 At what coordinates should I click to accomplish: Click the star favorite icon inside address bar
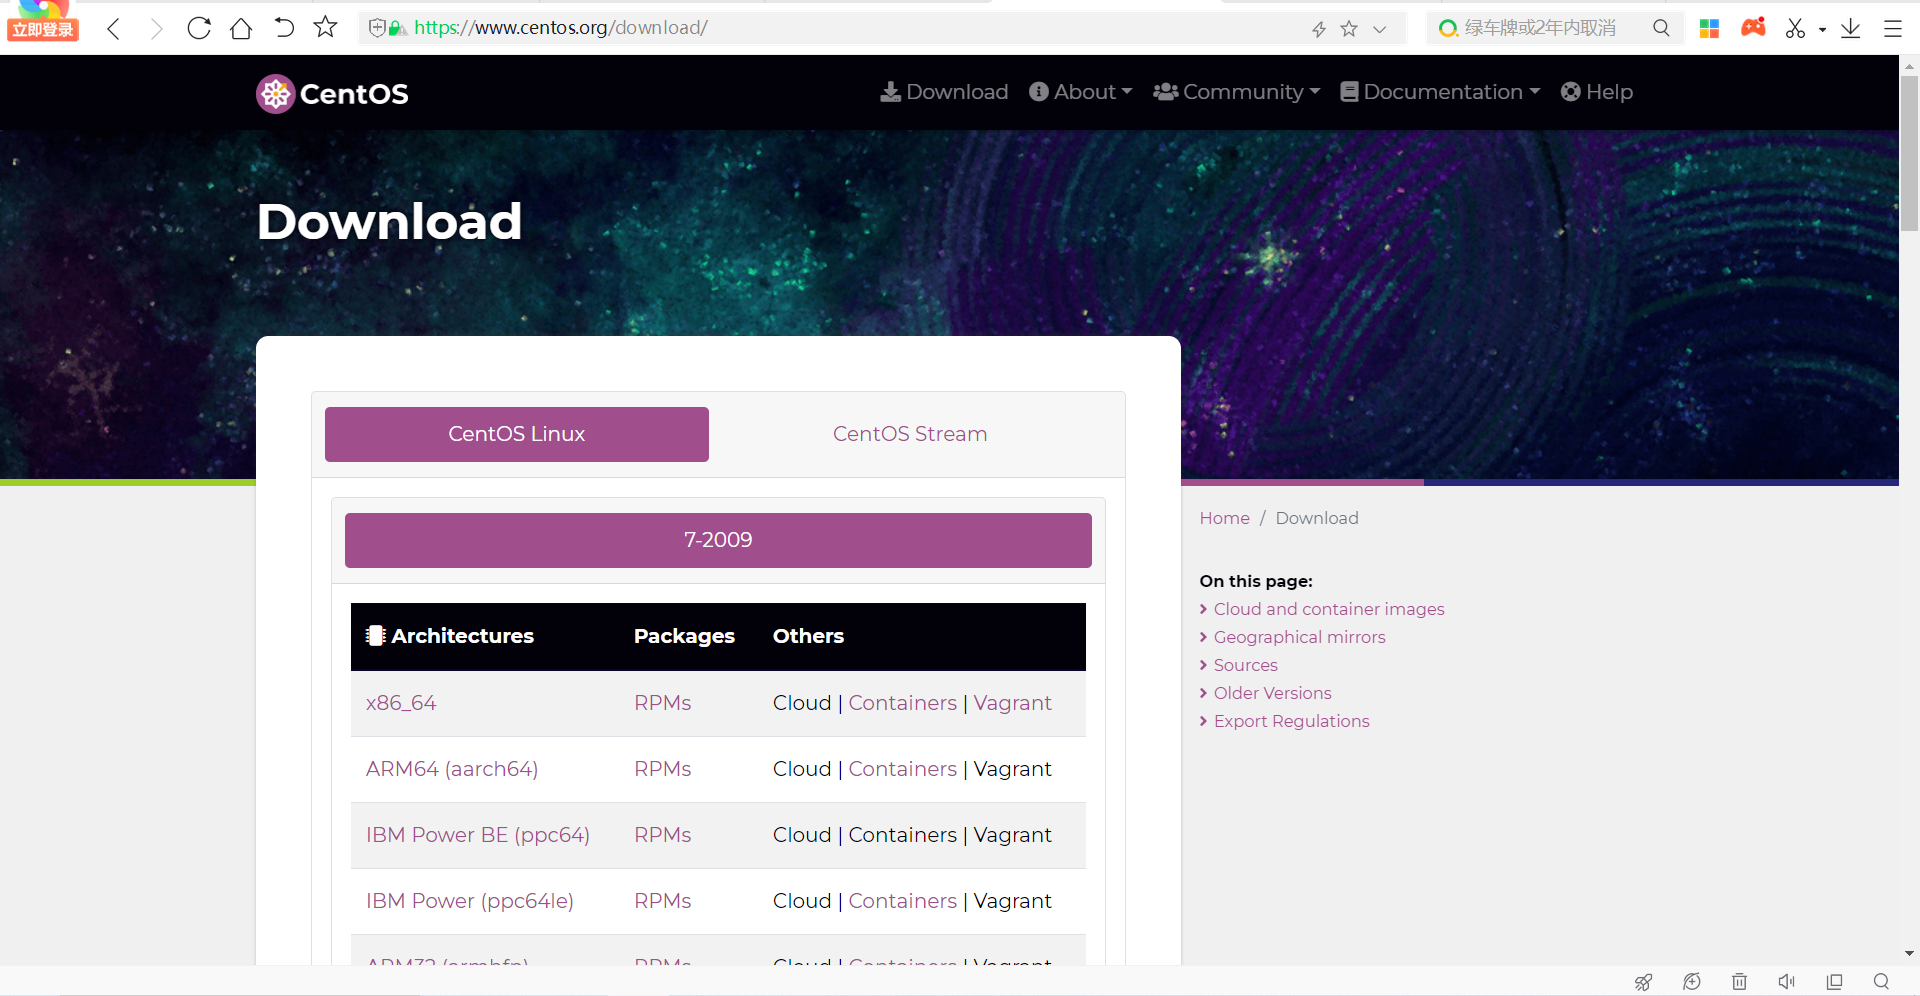click(1349, 29)
